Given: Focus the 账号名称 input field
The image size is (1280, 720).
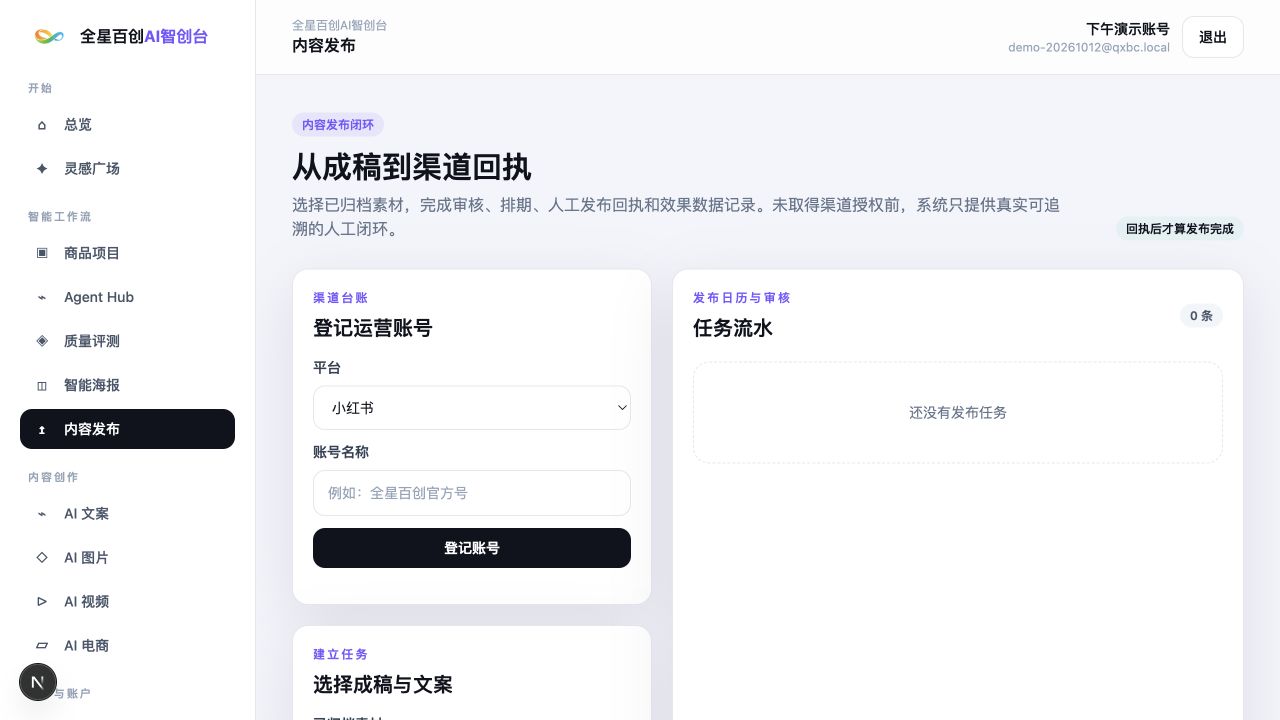Looking at the screenshot, I should 472,493.
